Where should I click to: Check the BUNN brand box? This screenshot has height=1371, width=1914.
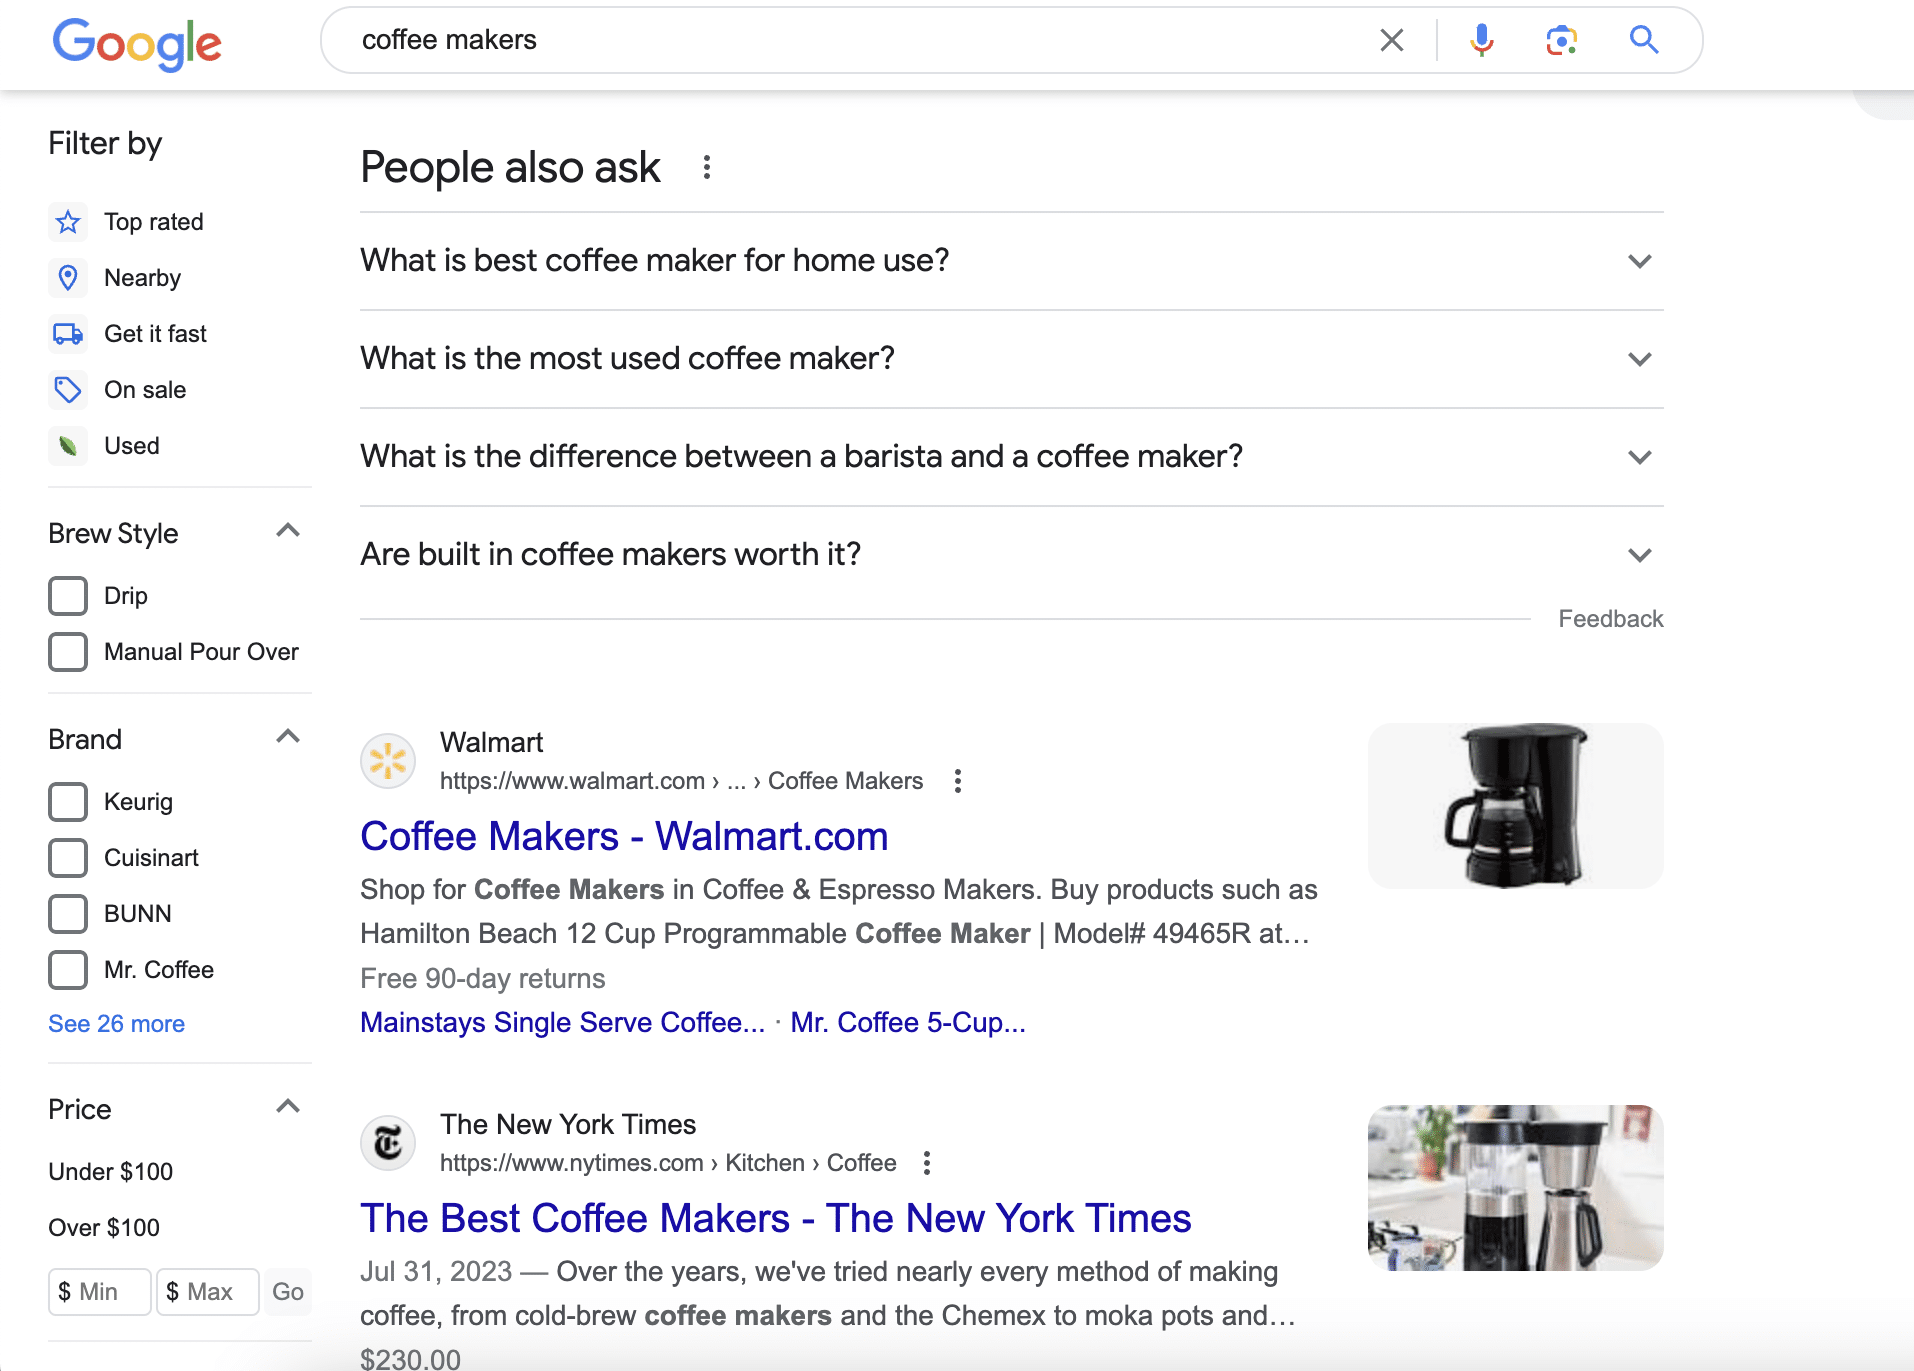[x=68, y=914]
